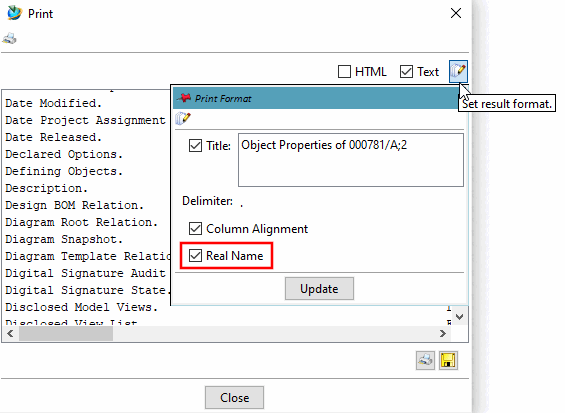565x413 pixels.
Task: Click the 'Design BOM Relation.' line
Action: (74, 205)
